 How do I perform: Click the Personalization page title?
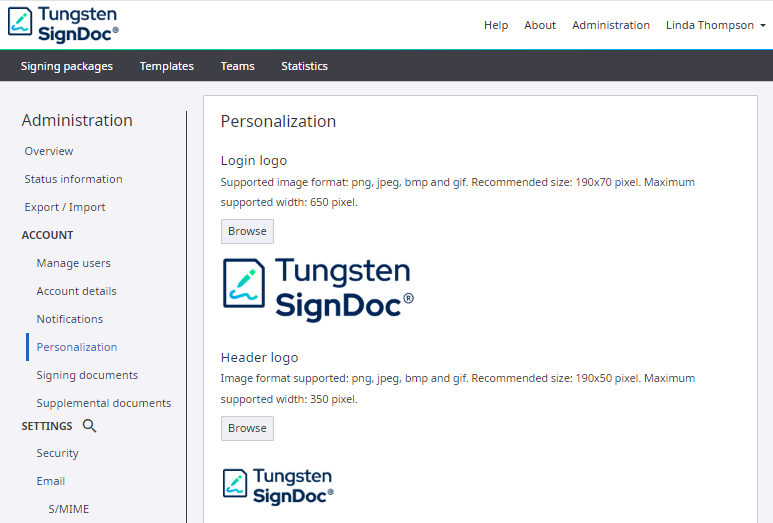pyautogui.click(x=279, y=121)
